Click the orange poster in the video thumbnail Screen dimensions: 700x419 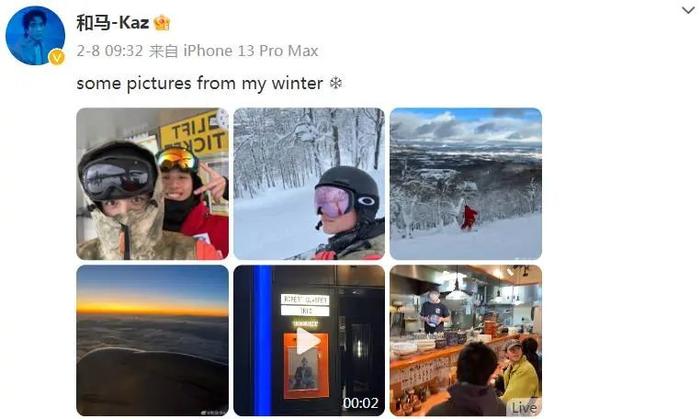(x=306, y=365)
